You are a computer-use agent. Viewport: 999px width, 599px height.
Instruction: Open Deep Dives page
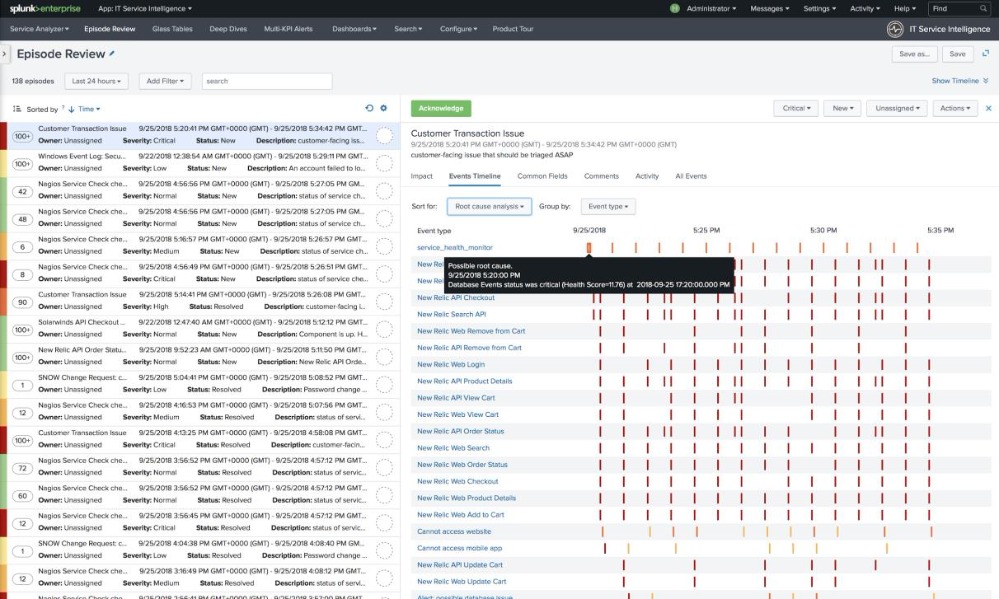coord(228,29)
